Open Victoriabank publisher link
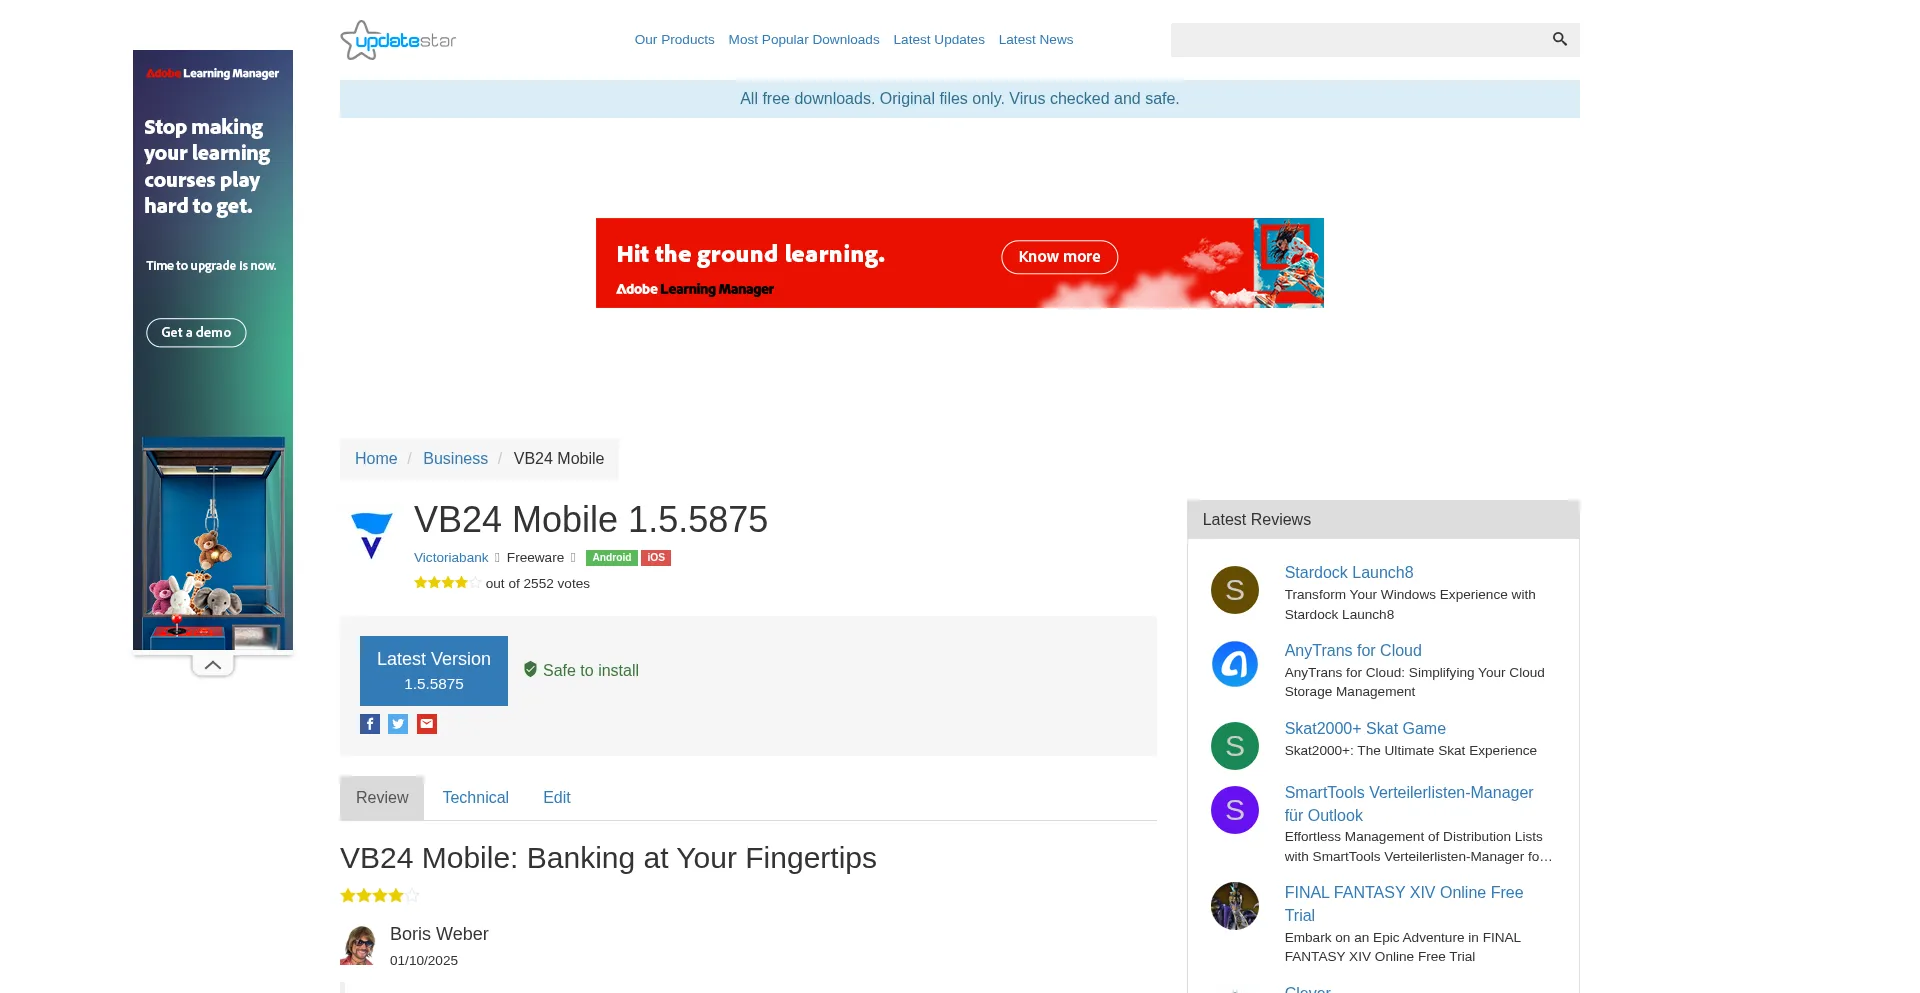Screen dimensions: 1920x993 point(451,558)
